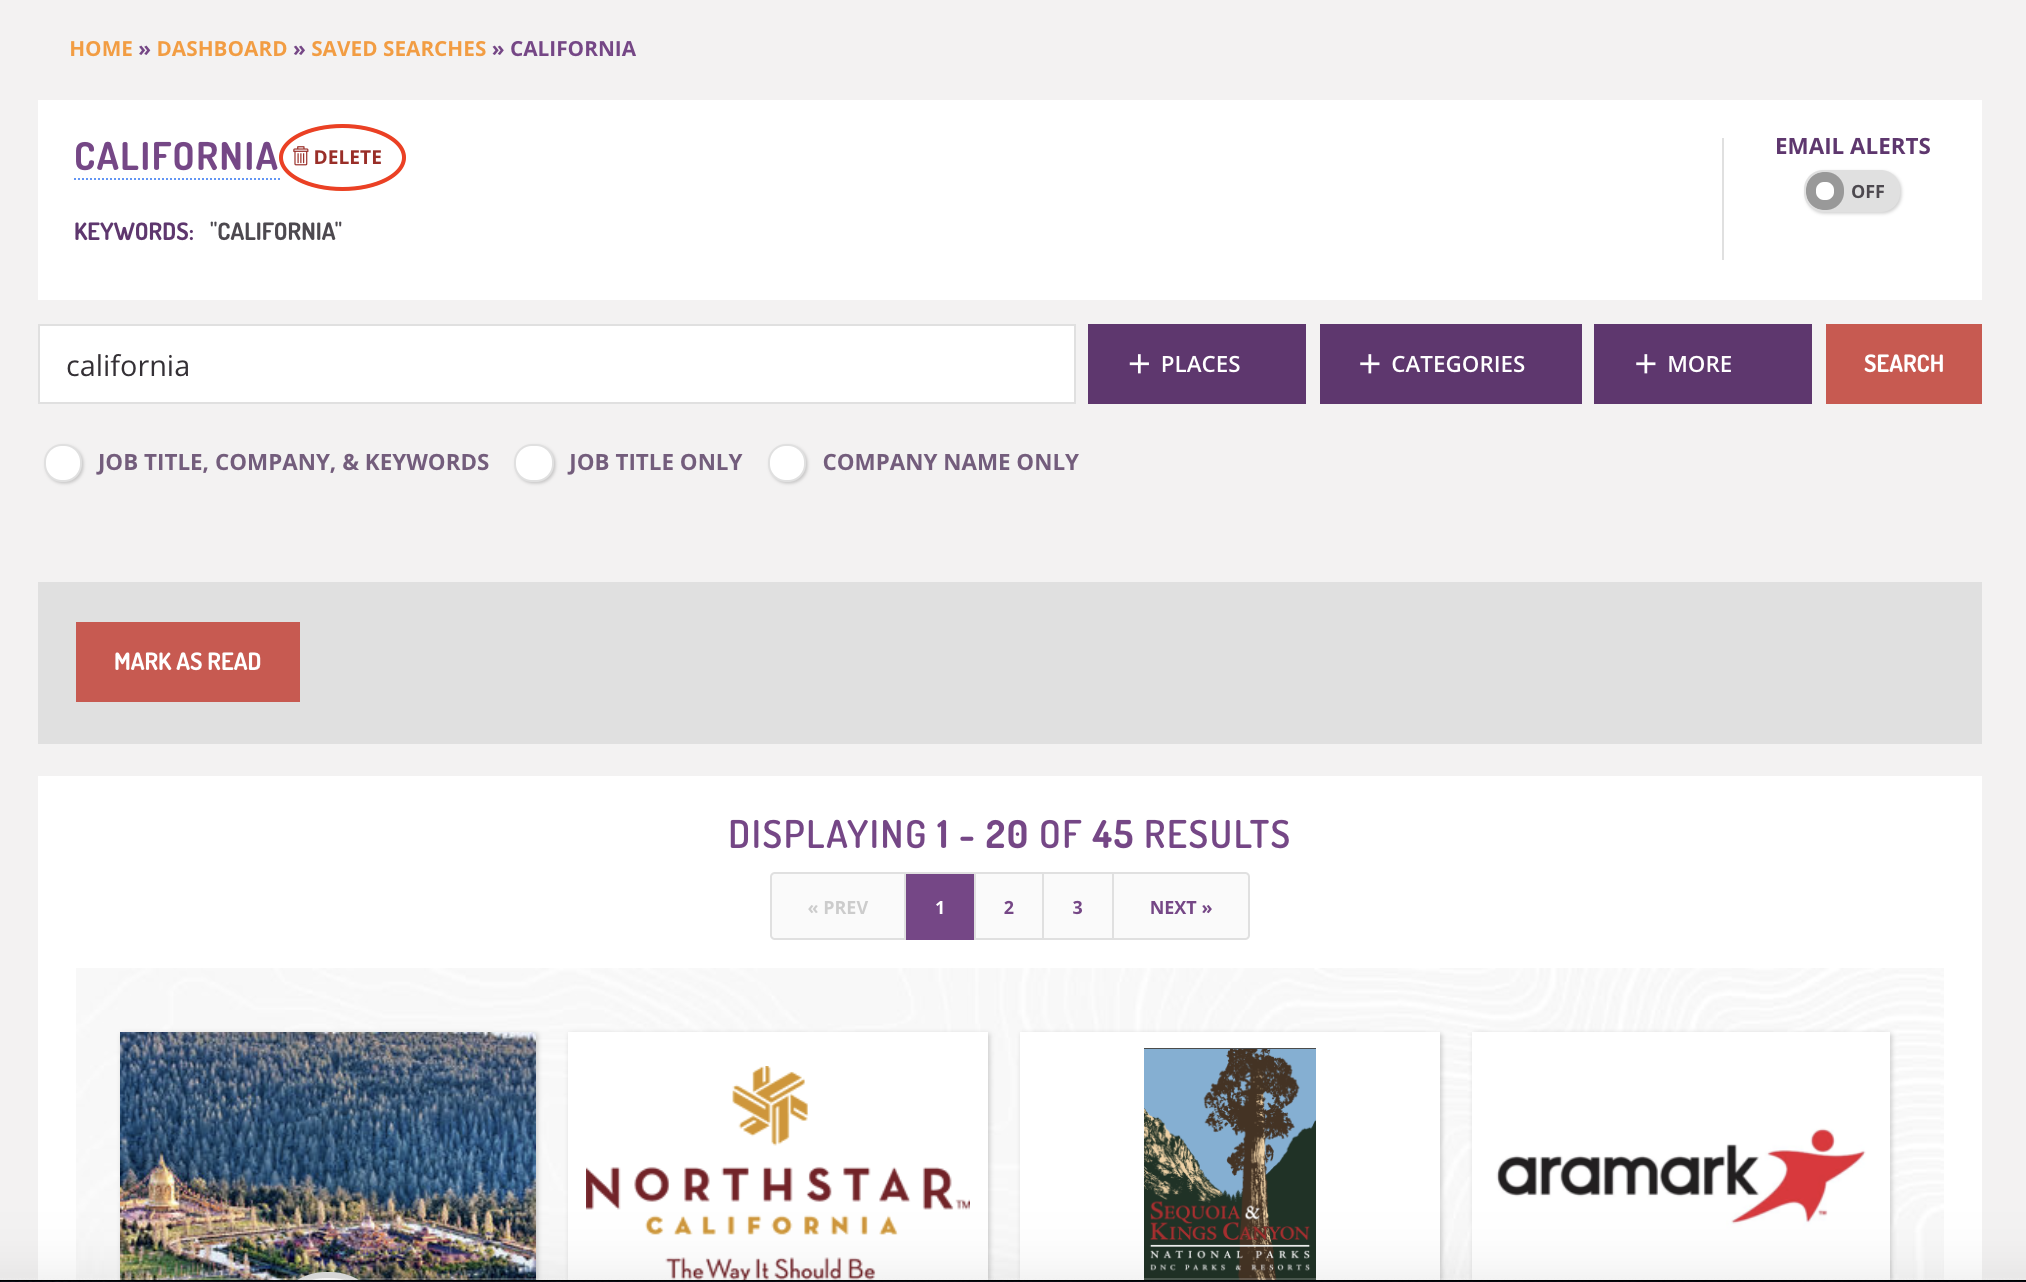Mark results as read

pyautogui.click(x=188, y=662)
